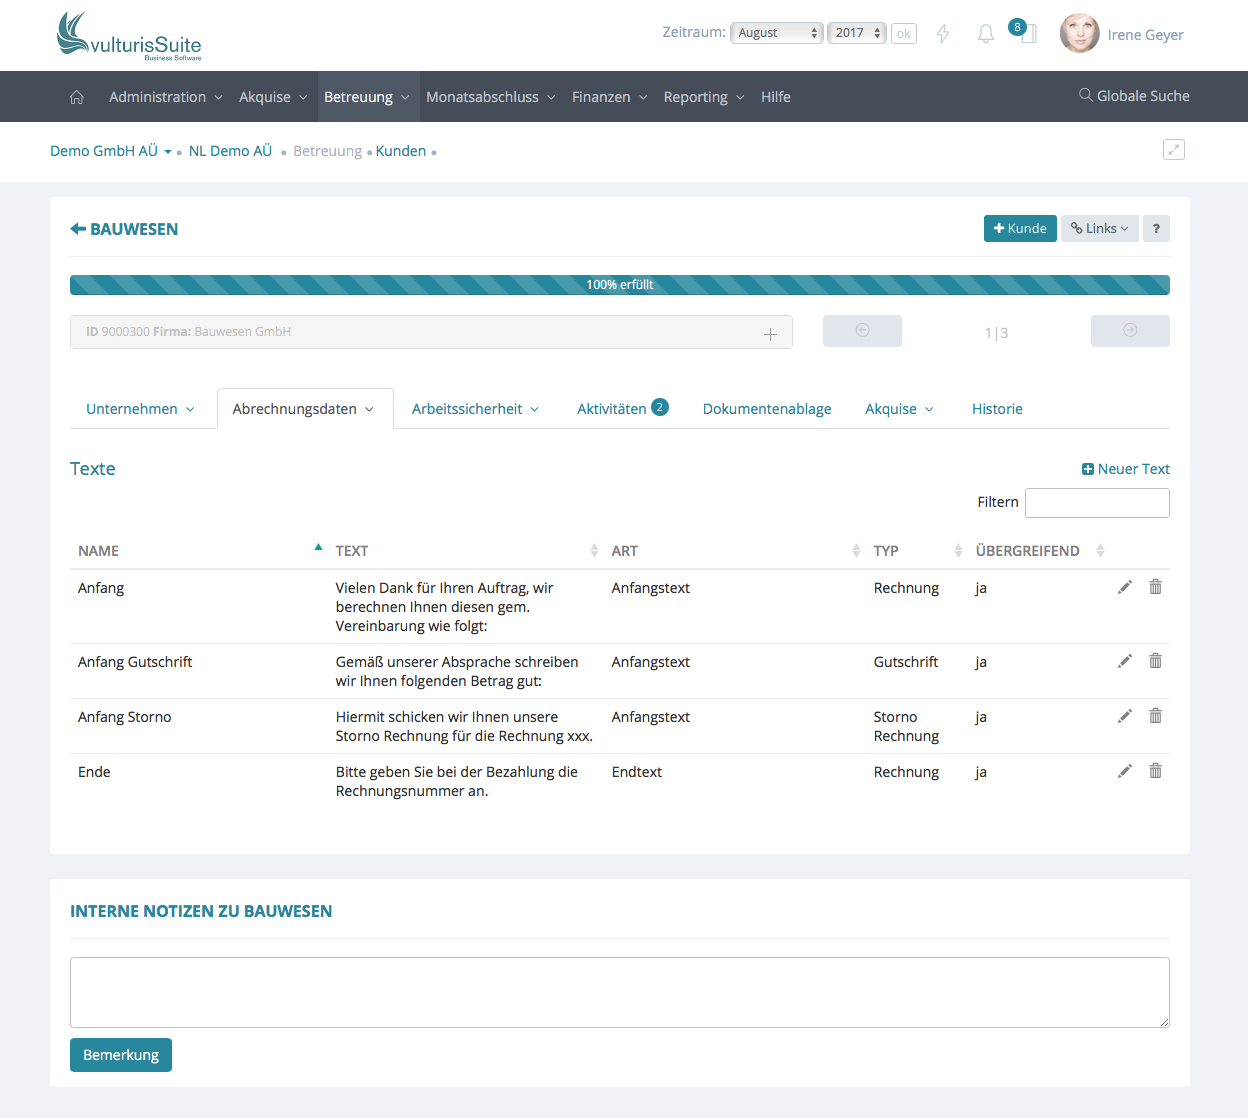Delete the Anfang Storno text entry
Viewport: 1248px width, 1118px height.
point(1155,716)
